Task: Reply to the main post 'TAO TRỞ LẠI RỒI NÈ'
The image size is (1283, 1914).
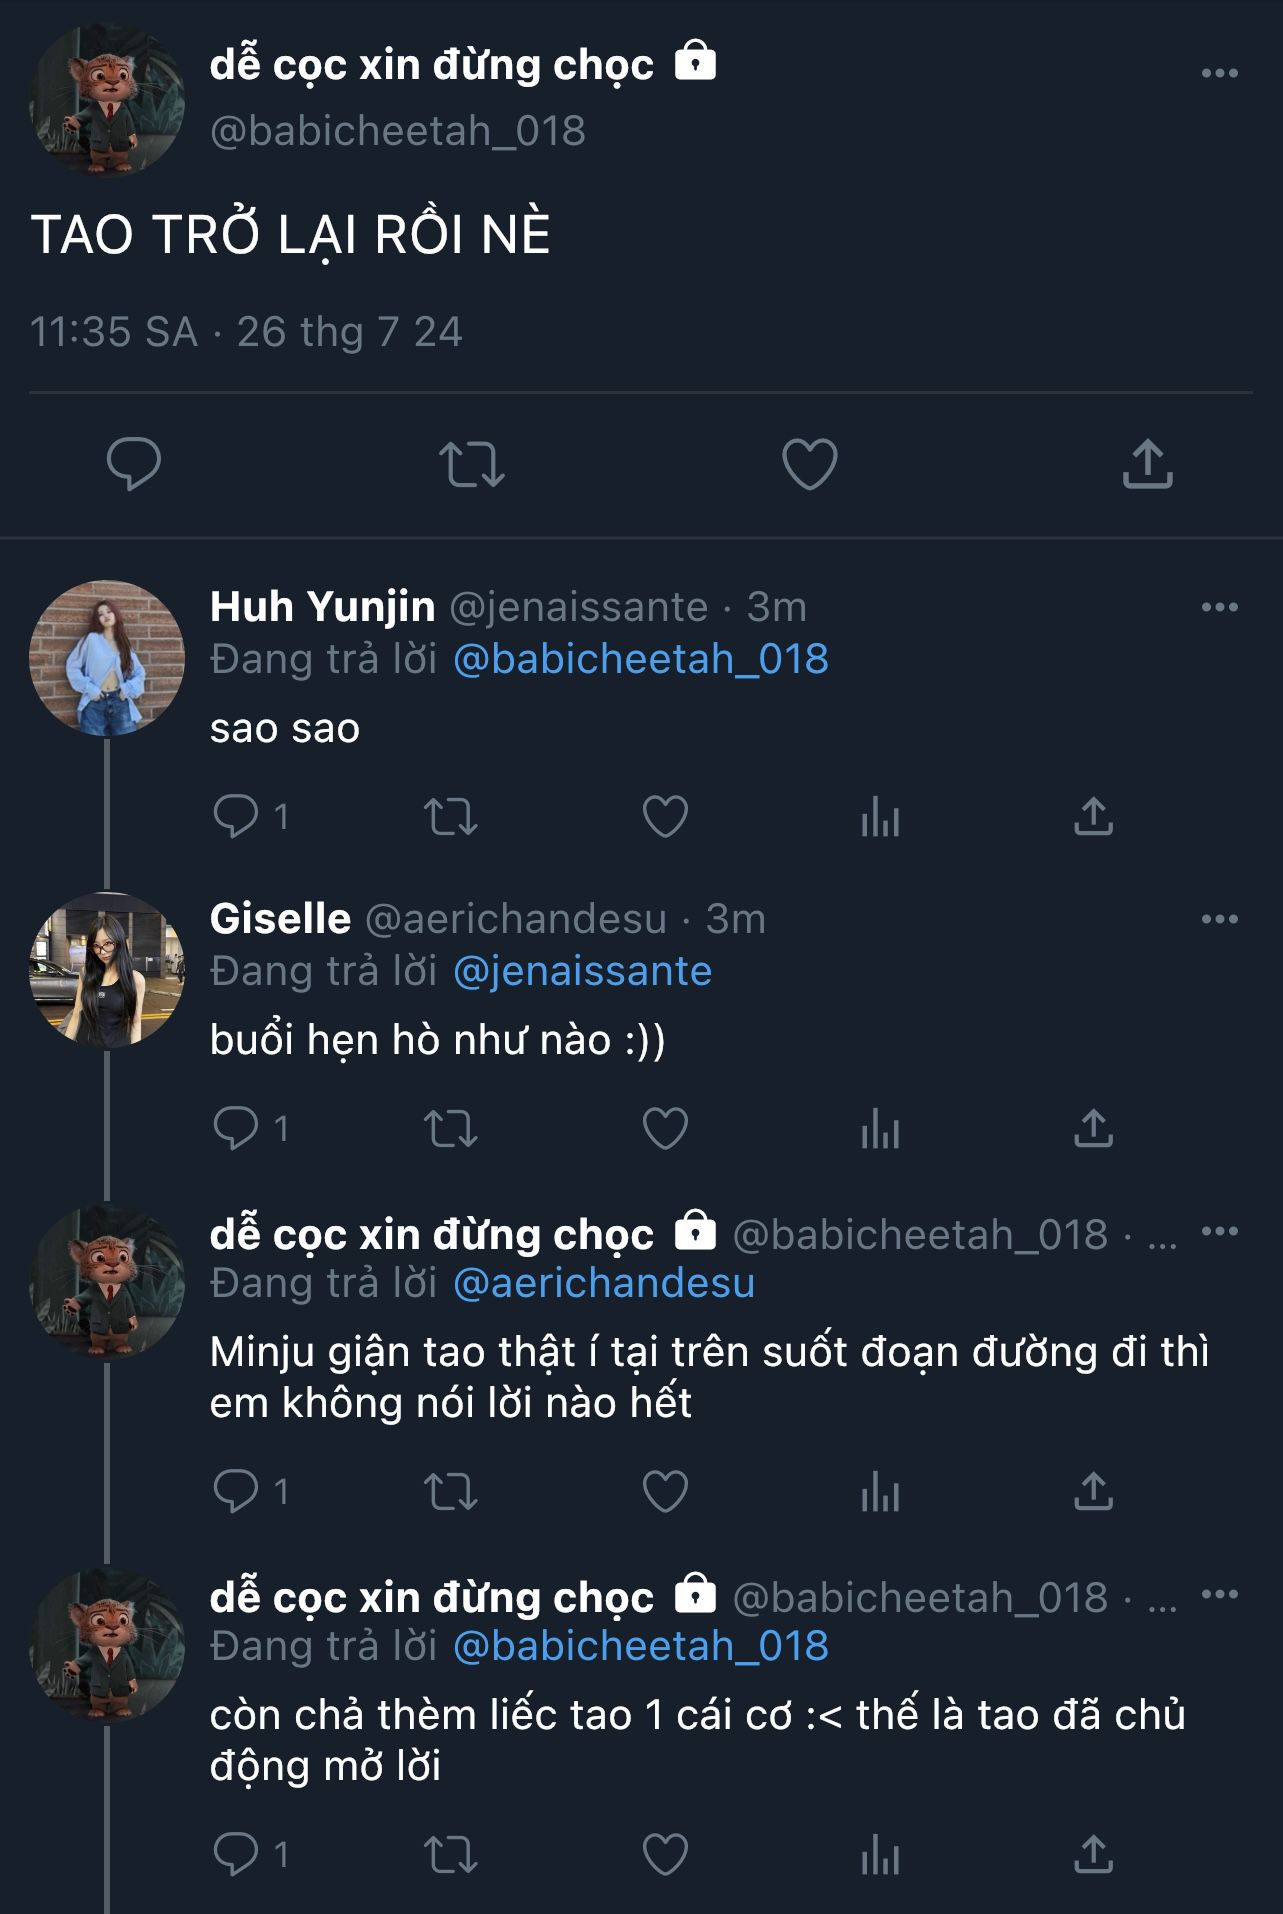Action: pos(134,464)
